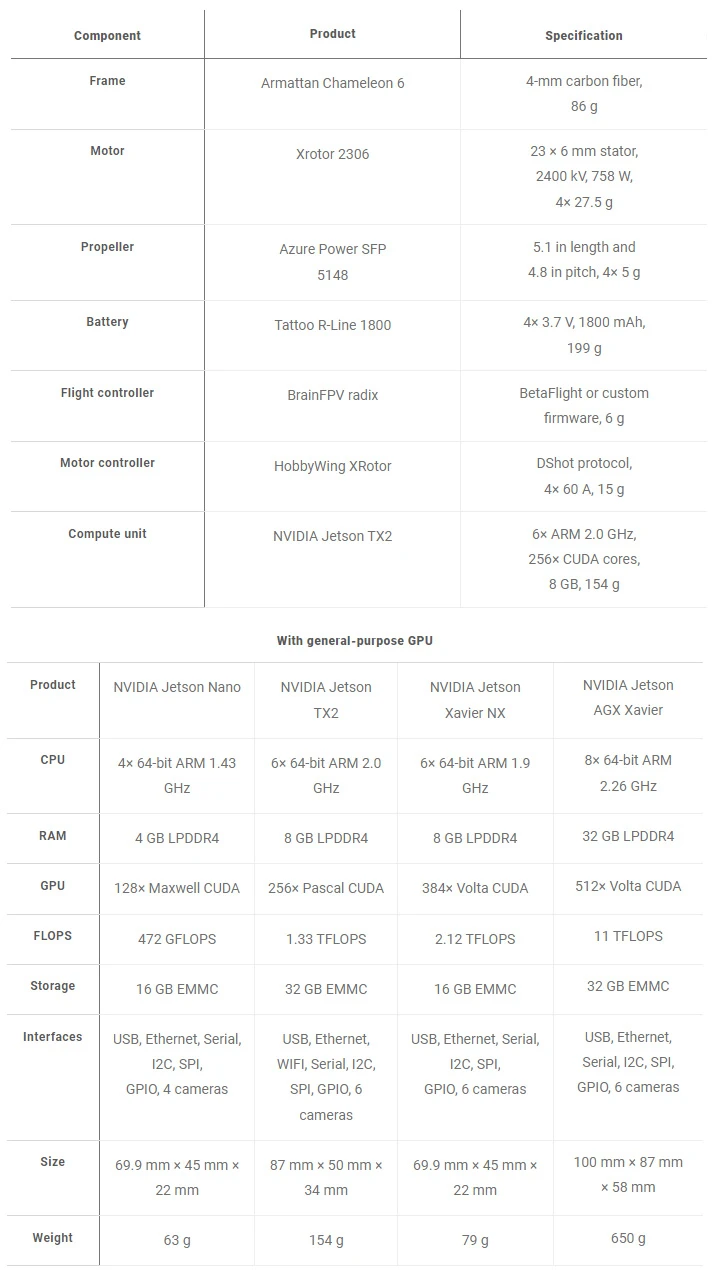Select the 650 g weight cell
722x1270 pixels.
627,1238
